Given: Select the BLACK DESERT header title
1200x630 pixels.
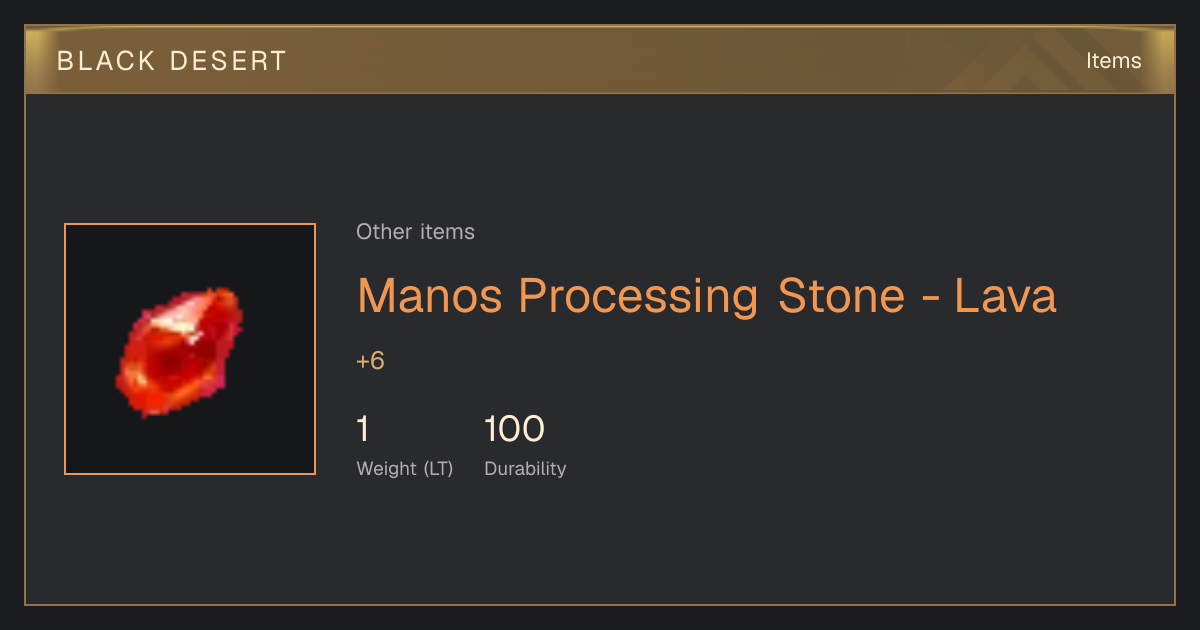Looking at the screenshot, I should pos(172,61).
